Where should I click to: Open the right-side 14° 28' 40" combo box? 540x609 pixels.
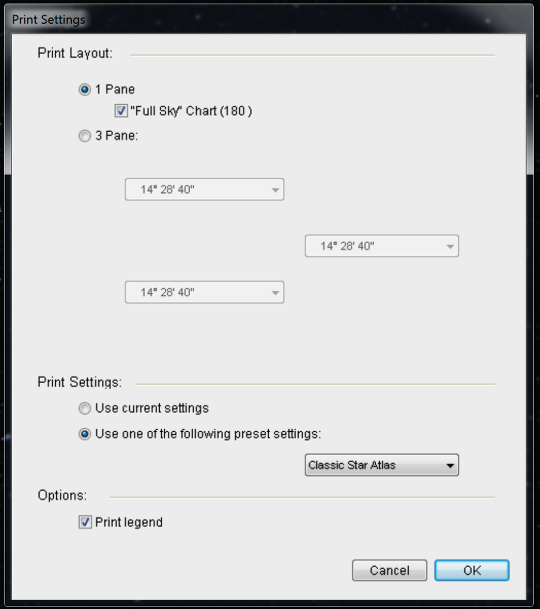point(381,246)
